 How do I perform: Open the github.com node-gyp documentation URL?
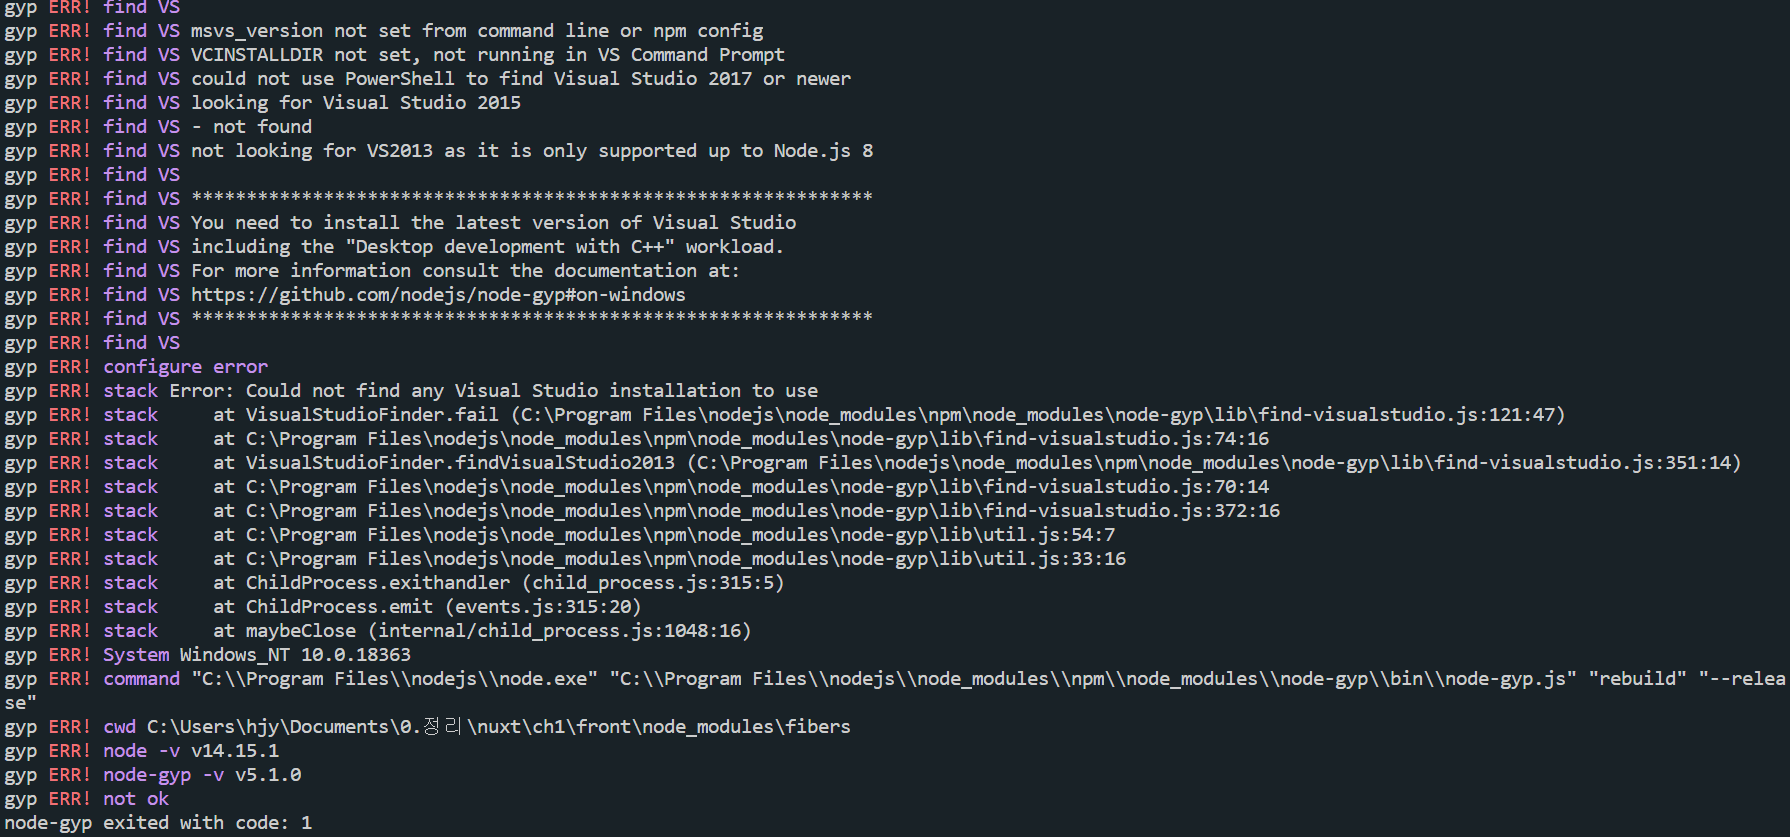click(438, 295)
